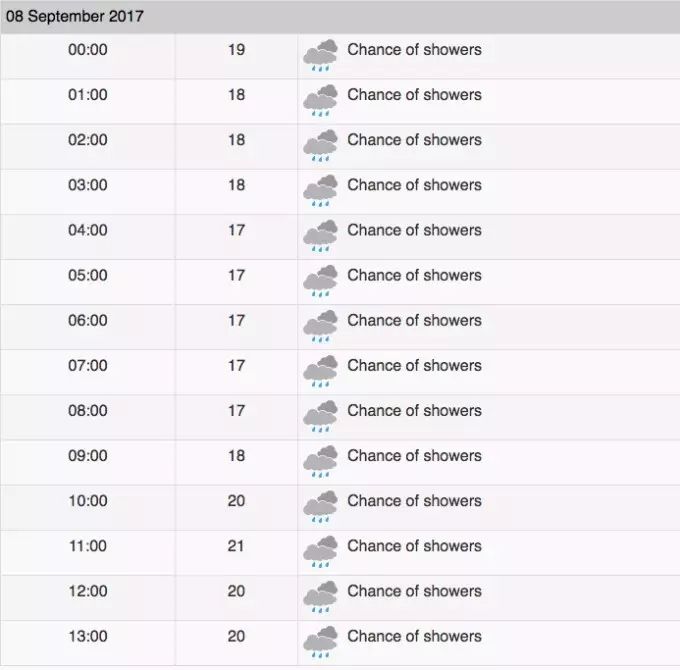Click temperature 21 in the 11:00 row
This screenshot has width=680, height=670.
(x=236, y=546)
